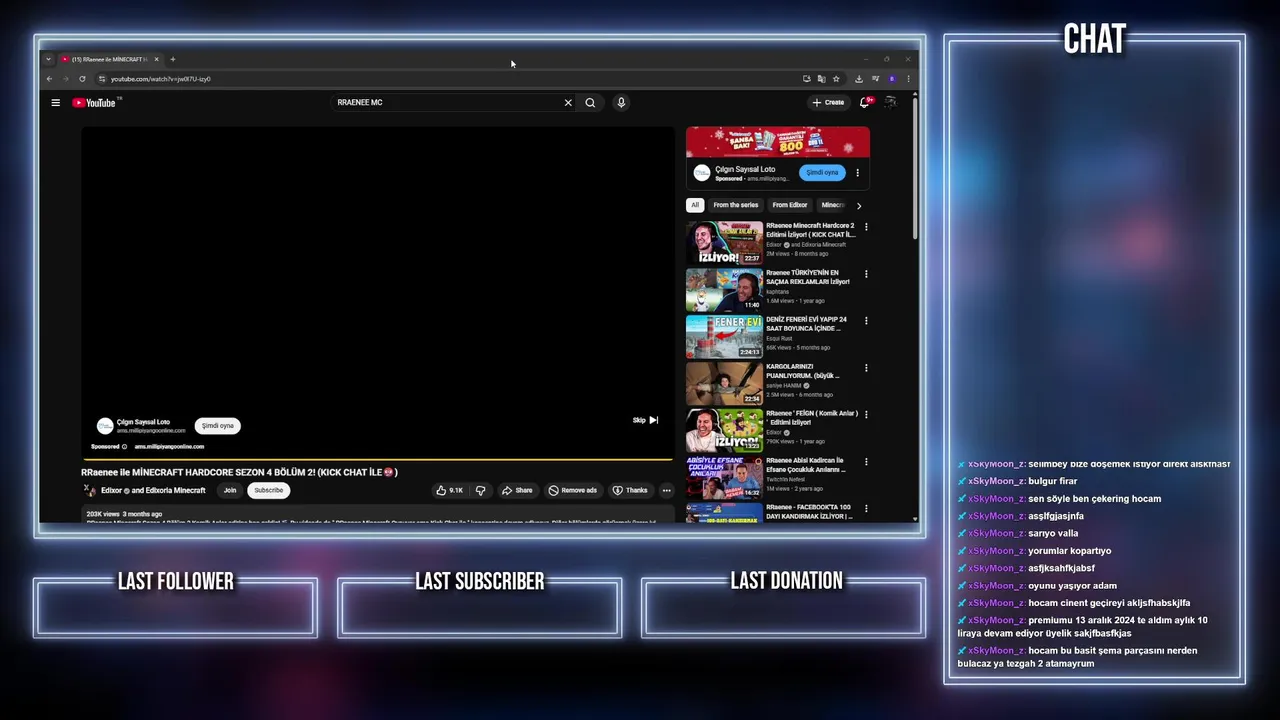Open RRaenee FEİGN Komik Anlar video

(724, 431)
